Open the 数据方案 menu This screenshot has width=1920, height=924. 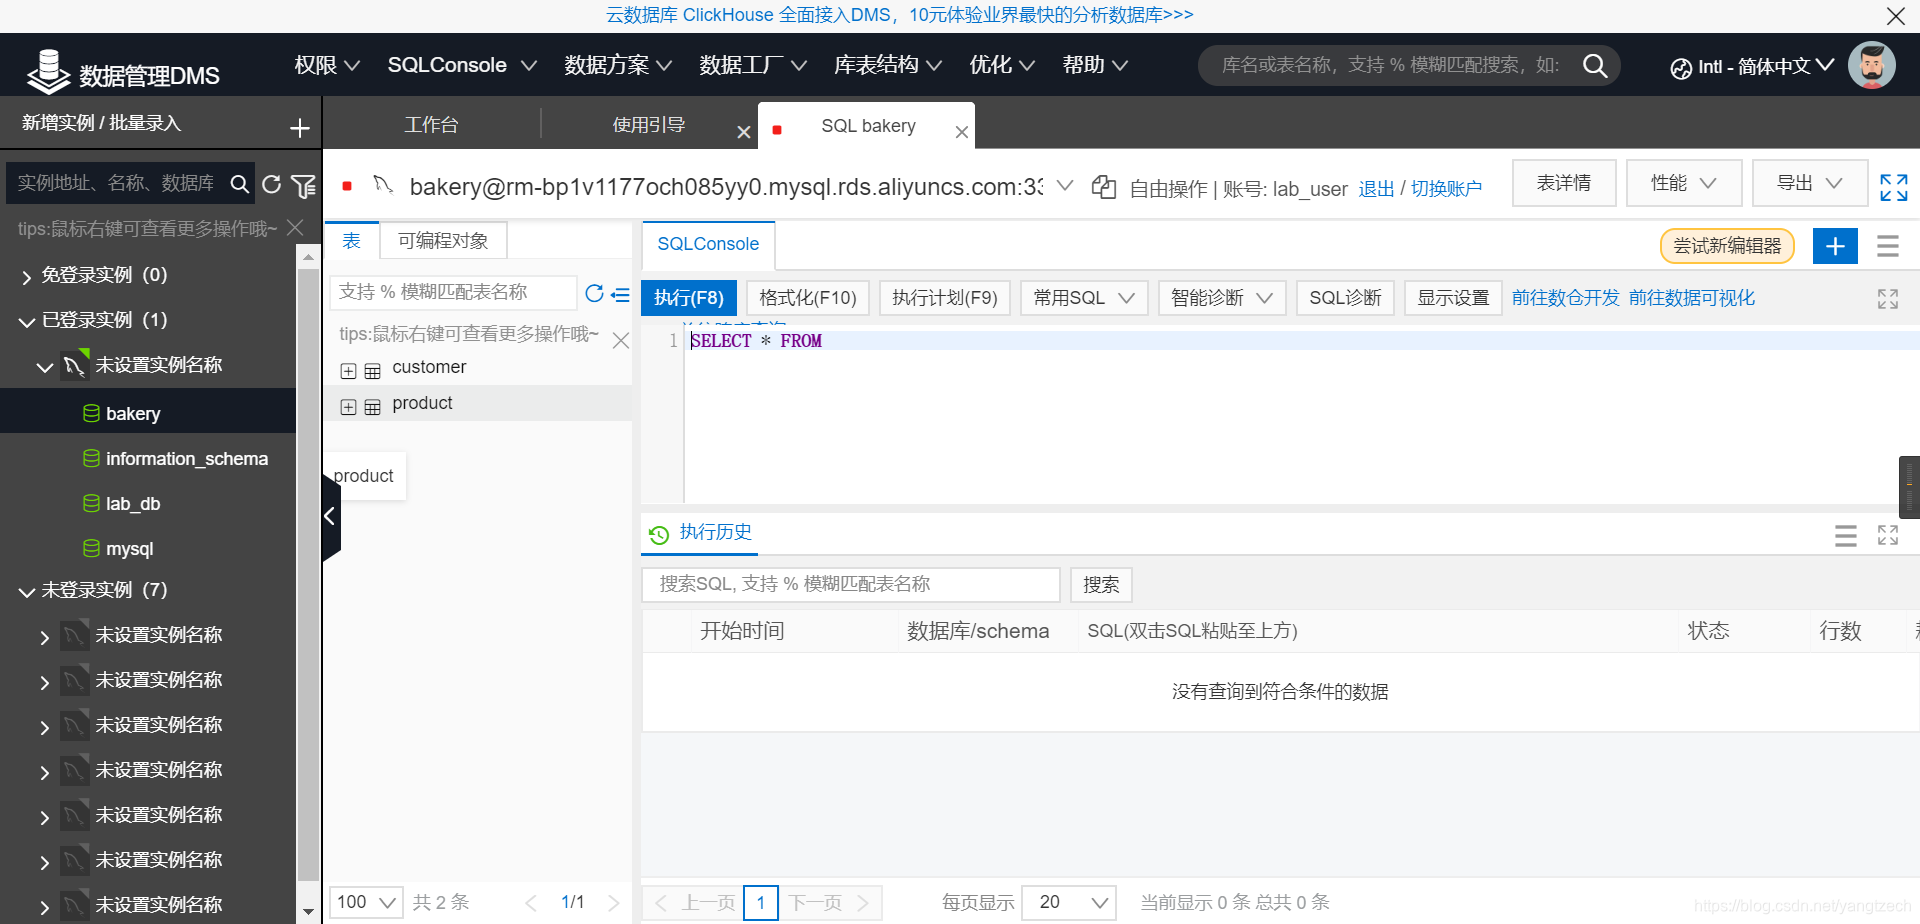tap(618, 65)
